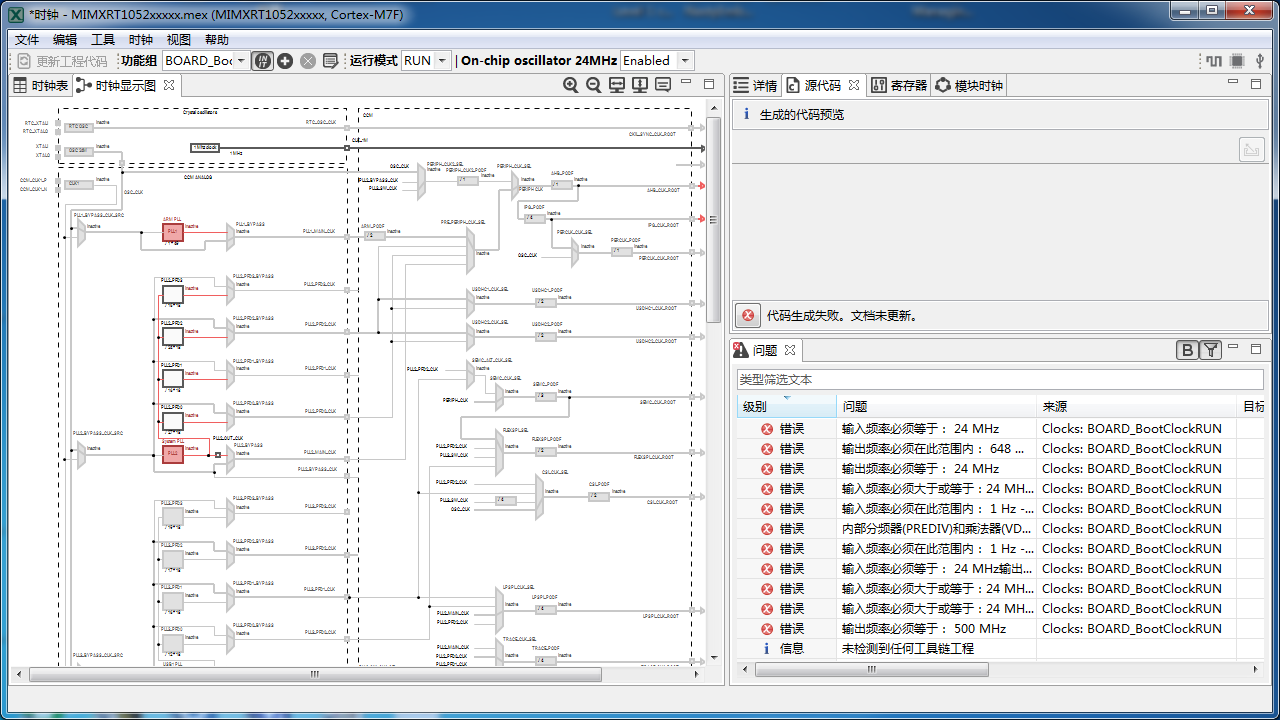Switch to the 时钟表 clock table tab
The width and height of the screenshot is (1280, 720).
pos(41,86)
